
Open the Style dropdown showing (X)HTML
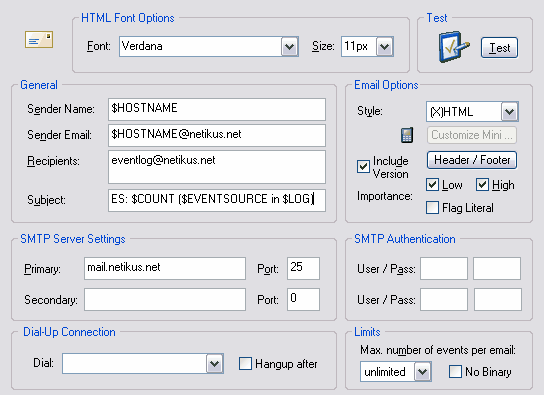(472, 112)
